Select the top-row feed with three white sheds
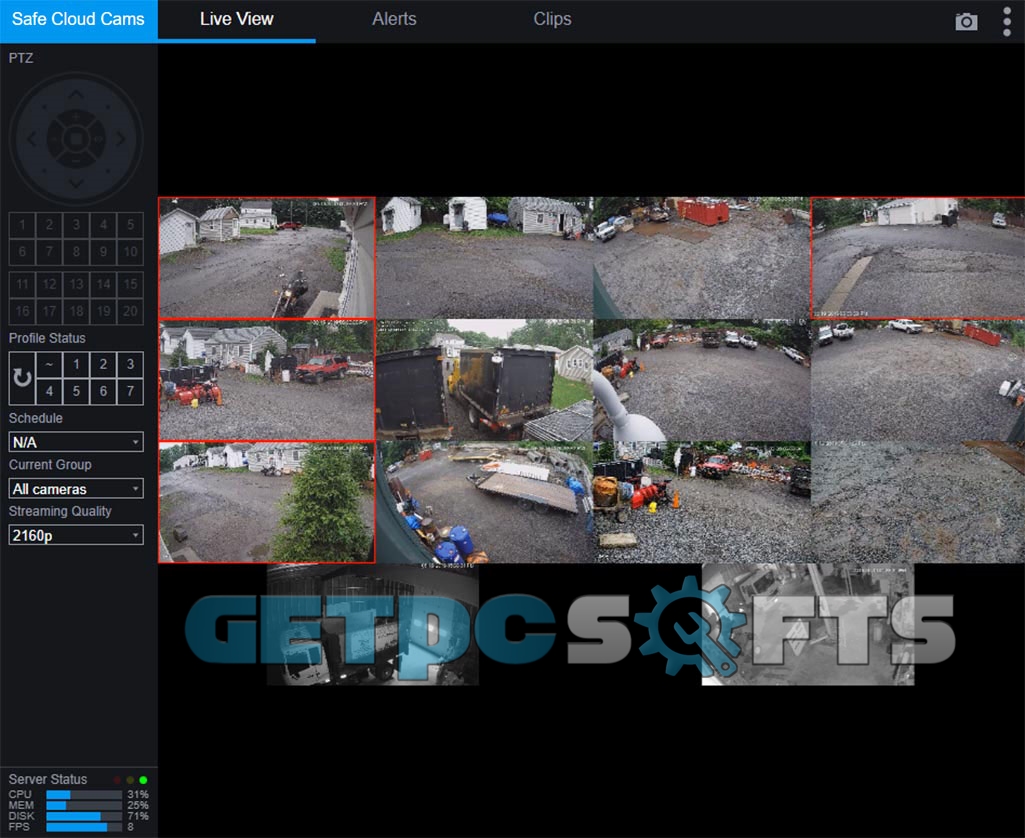Screen dimensions: 1025x838 coord(484,258)
